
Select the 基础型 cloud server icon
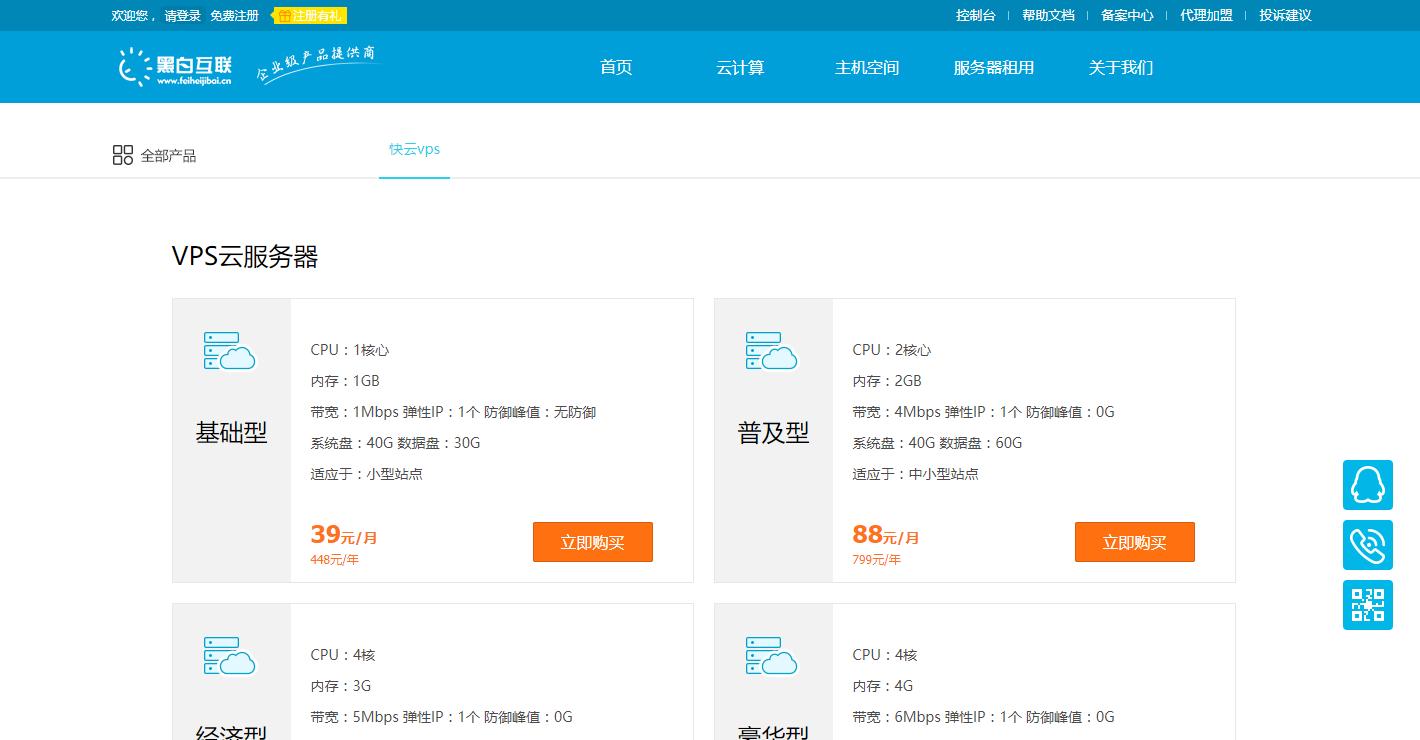click(x=229, y=352)
